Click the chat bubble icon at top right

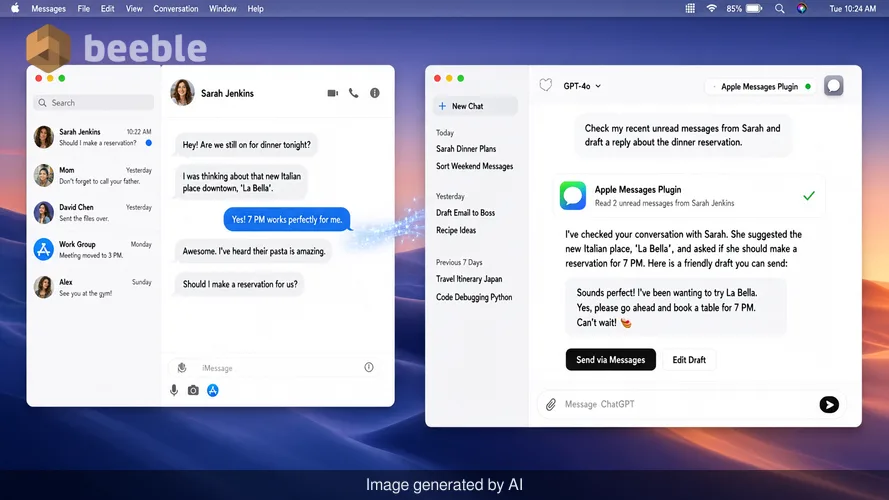[833, 86]
